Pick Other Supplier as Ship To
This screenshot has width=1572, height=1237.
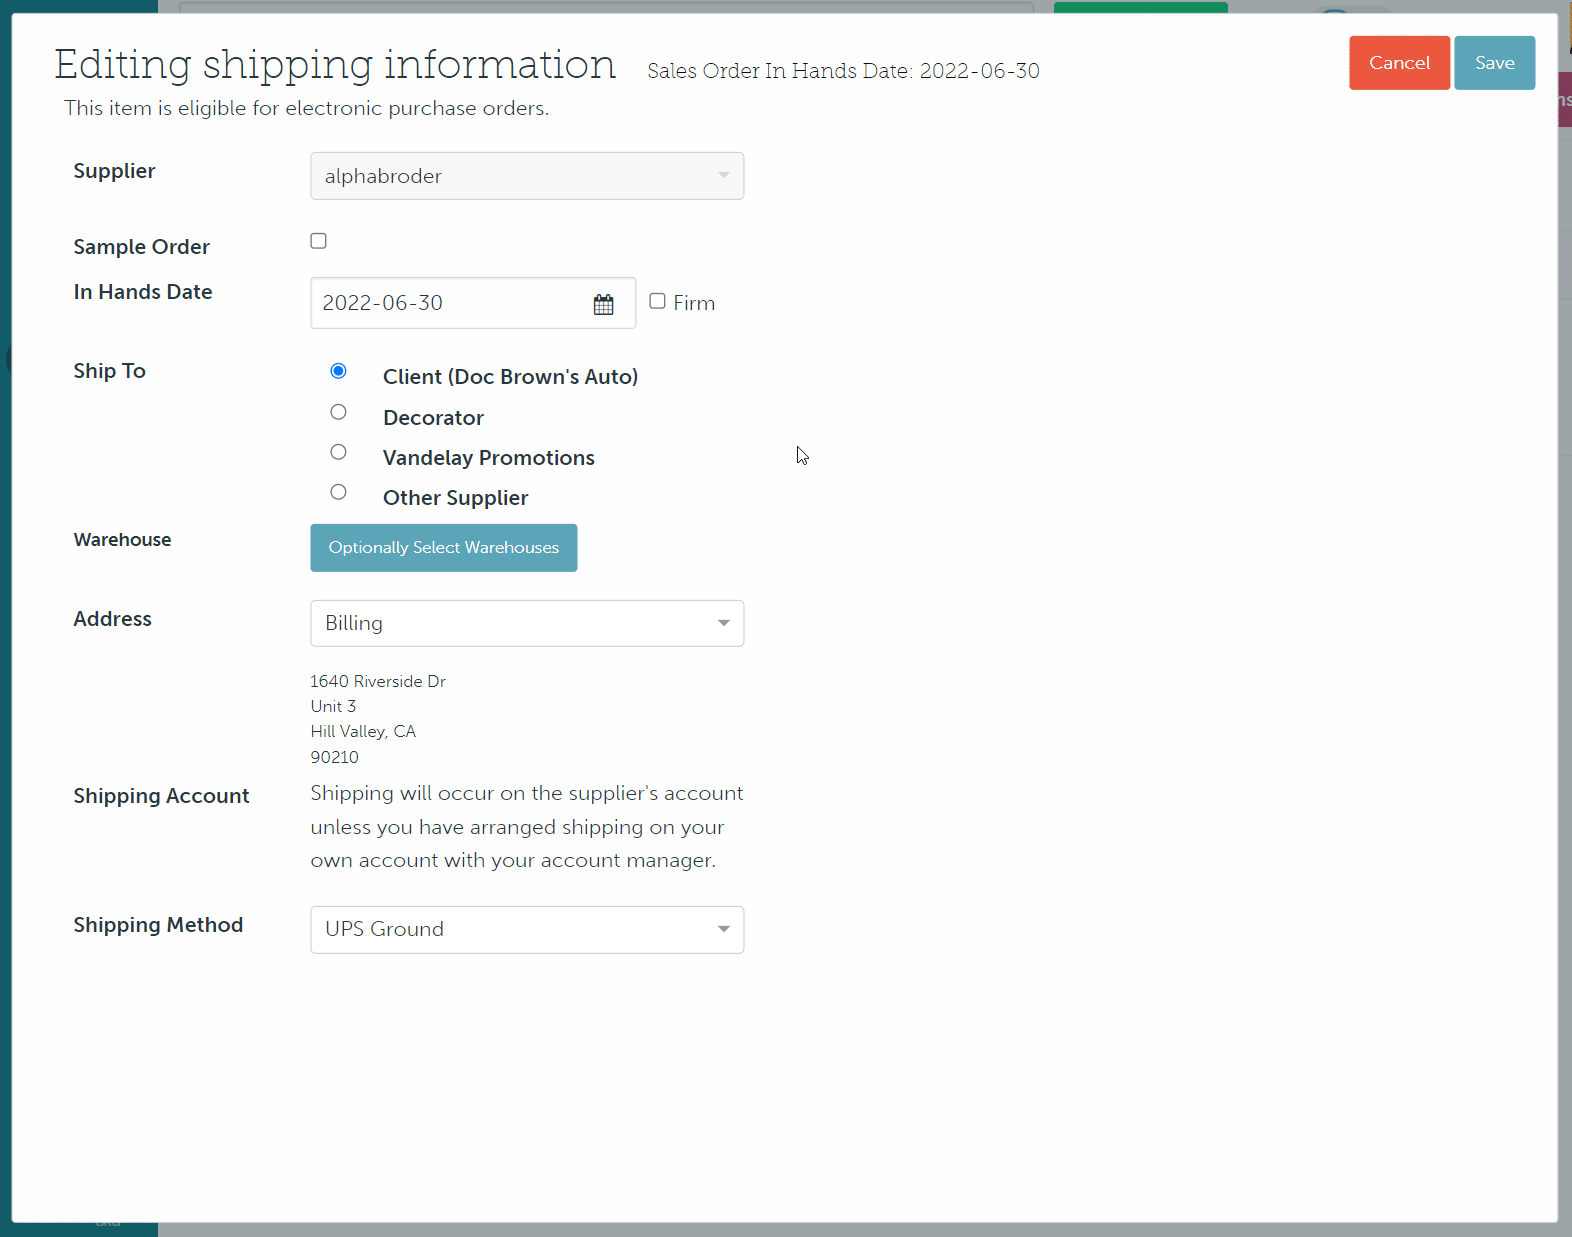pyautogui.click(x=339, y=492)
